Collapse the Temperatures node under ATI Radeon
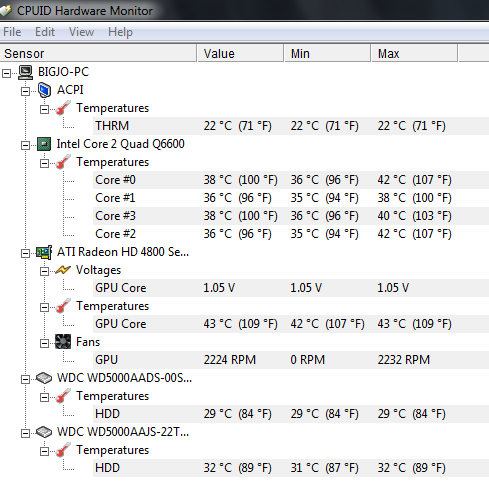Viewport: 489px width, 498px height. pos(44,307)
